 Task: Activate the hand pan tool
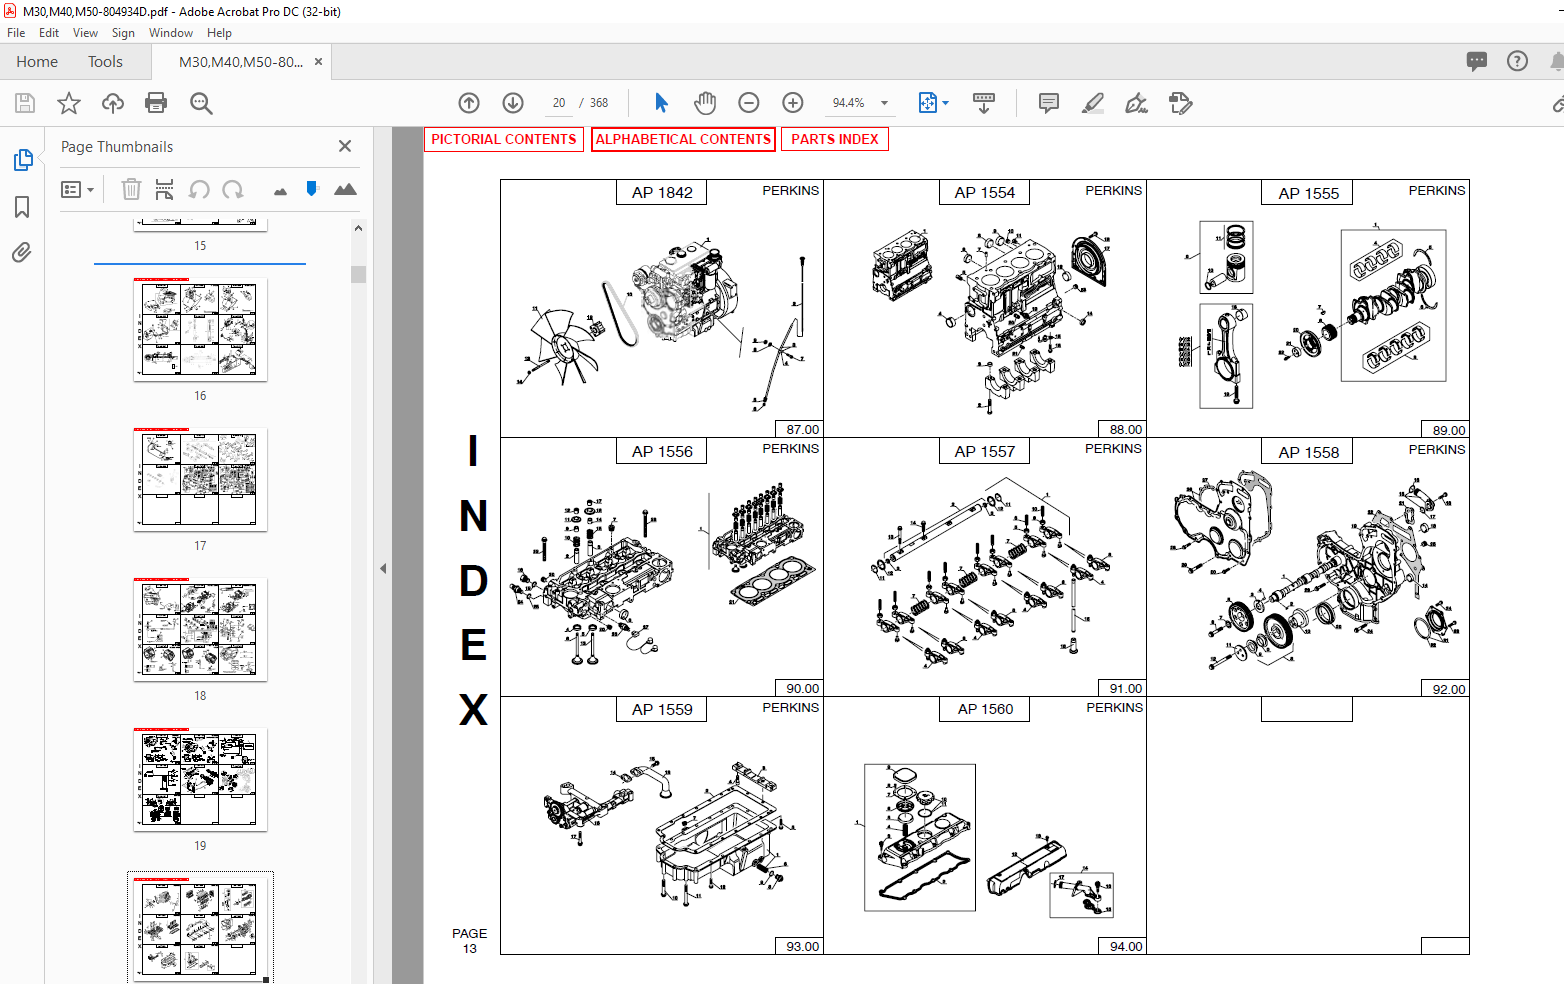pos(705,103)
